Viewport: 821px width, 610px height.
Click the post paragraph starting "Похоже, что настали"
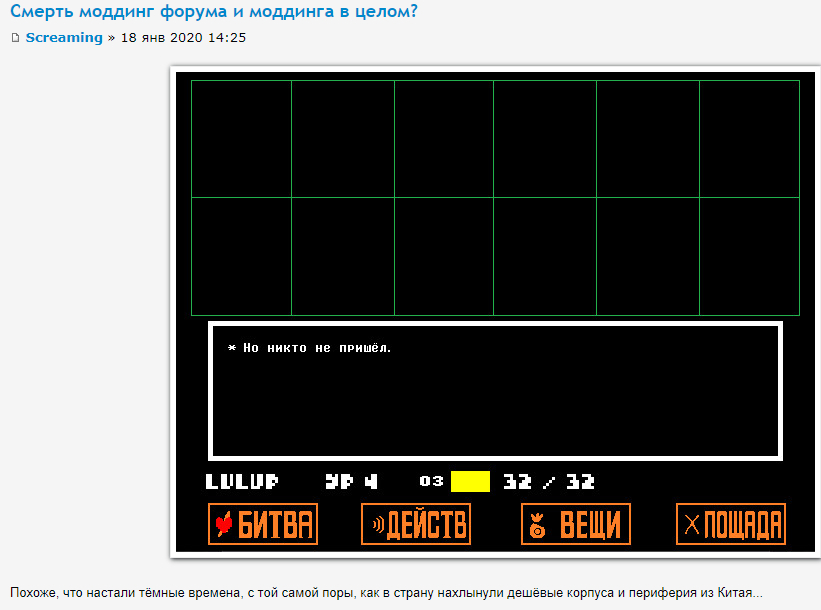point(386,593)
